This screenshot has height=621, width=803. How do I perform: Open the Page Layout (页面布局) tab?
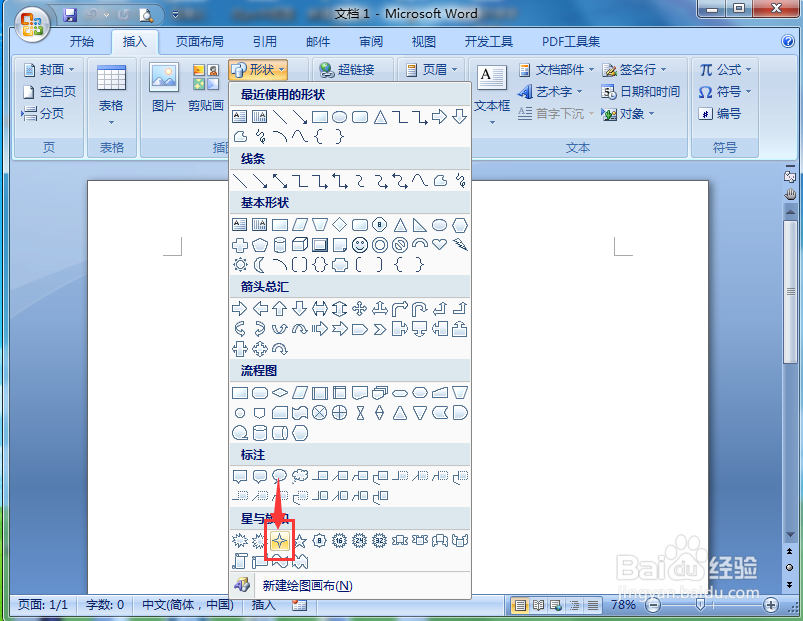200,41
